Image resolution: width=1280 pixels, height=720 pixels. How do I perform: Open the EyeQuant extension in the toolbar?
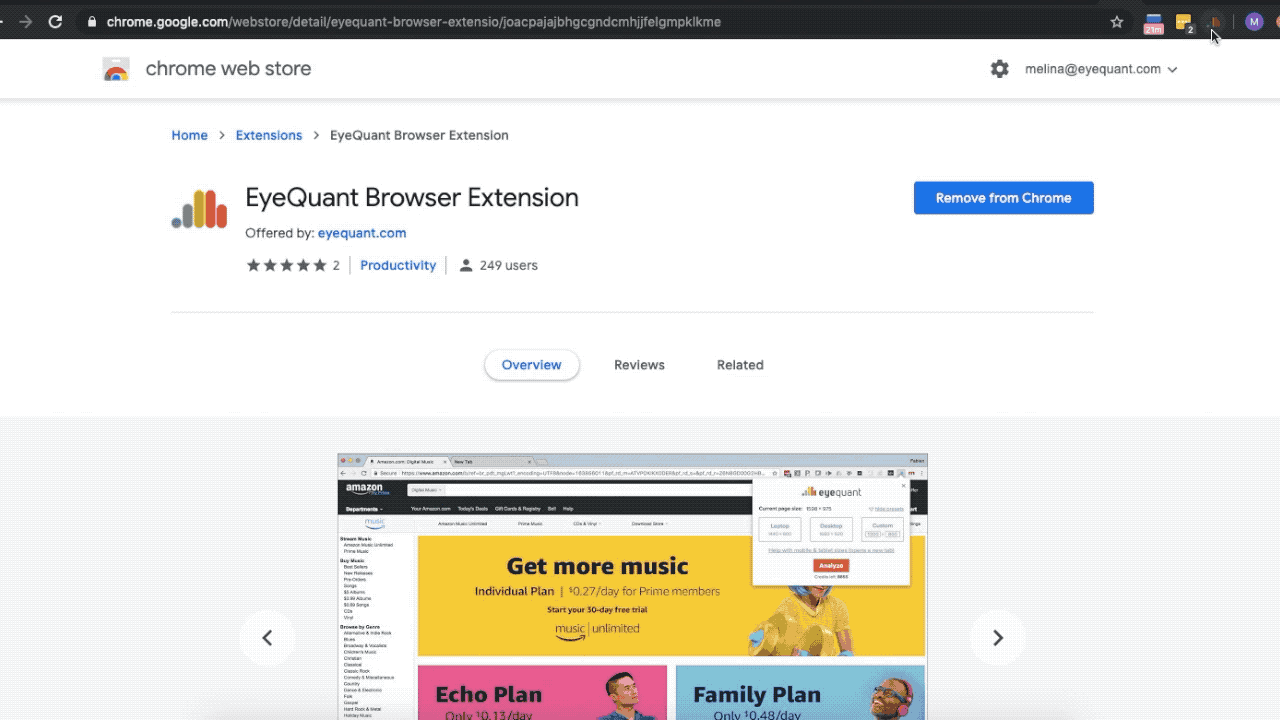click(x=1215, y=22)
